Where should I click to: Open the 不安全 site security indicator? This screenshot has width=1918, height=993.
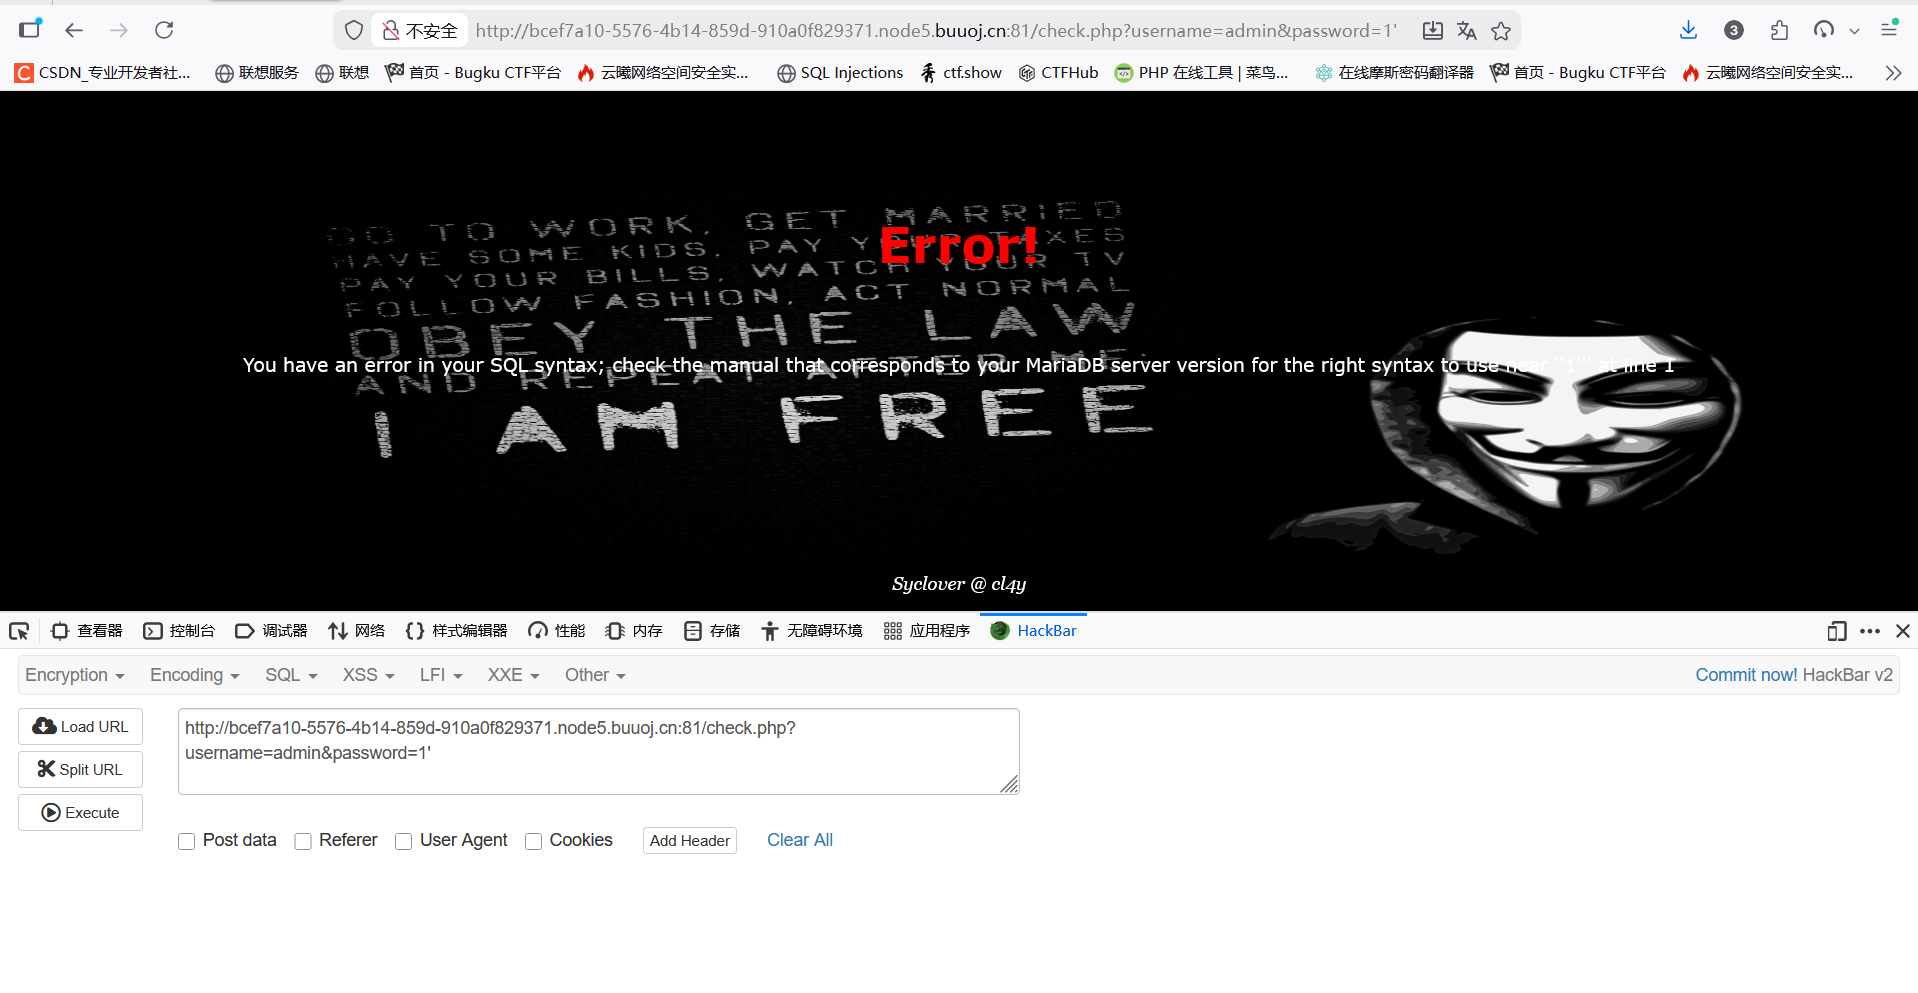click(420, 31)
